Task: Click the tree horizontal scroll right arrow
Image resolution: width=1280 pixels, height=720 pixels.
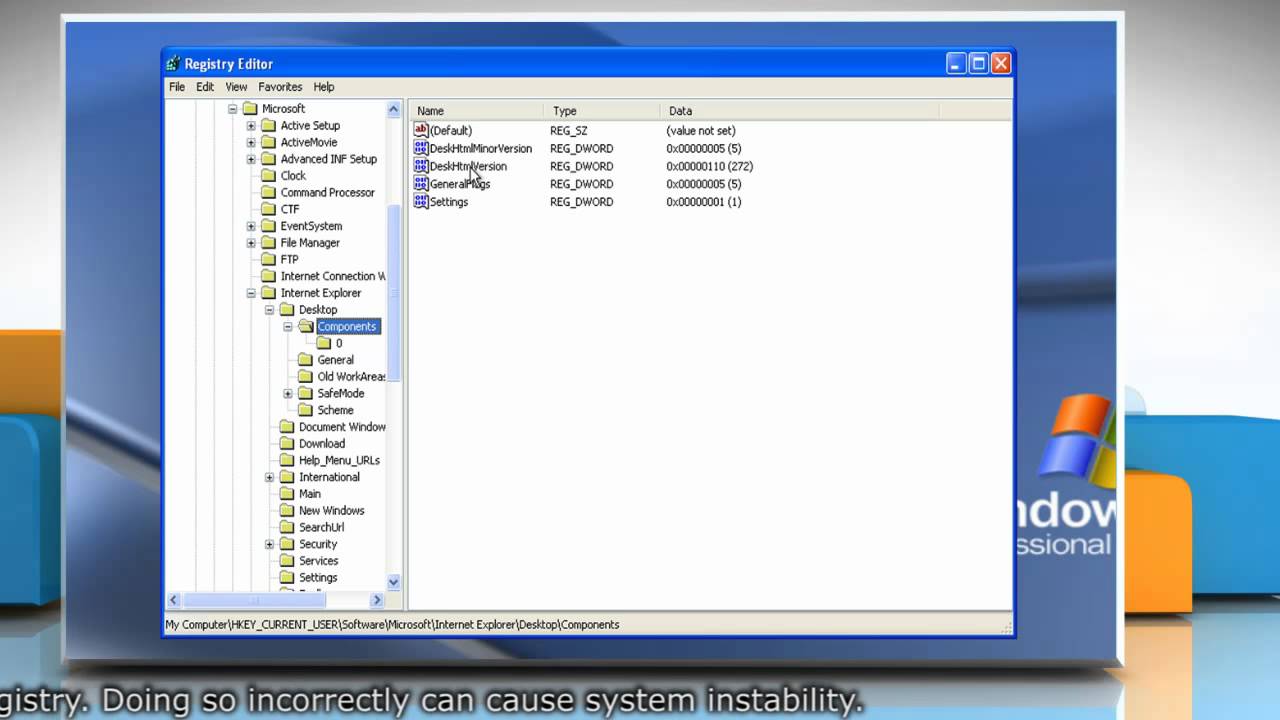Action: point(377,600)
